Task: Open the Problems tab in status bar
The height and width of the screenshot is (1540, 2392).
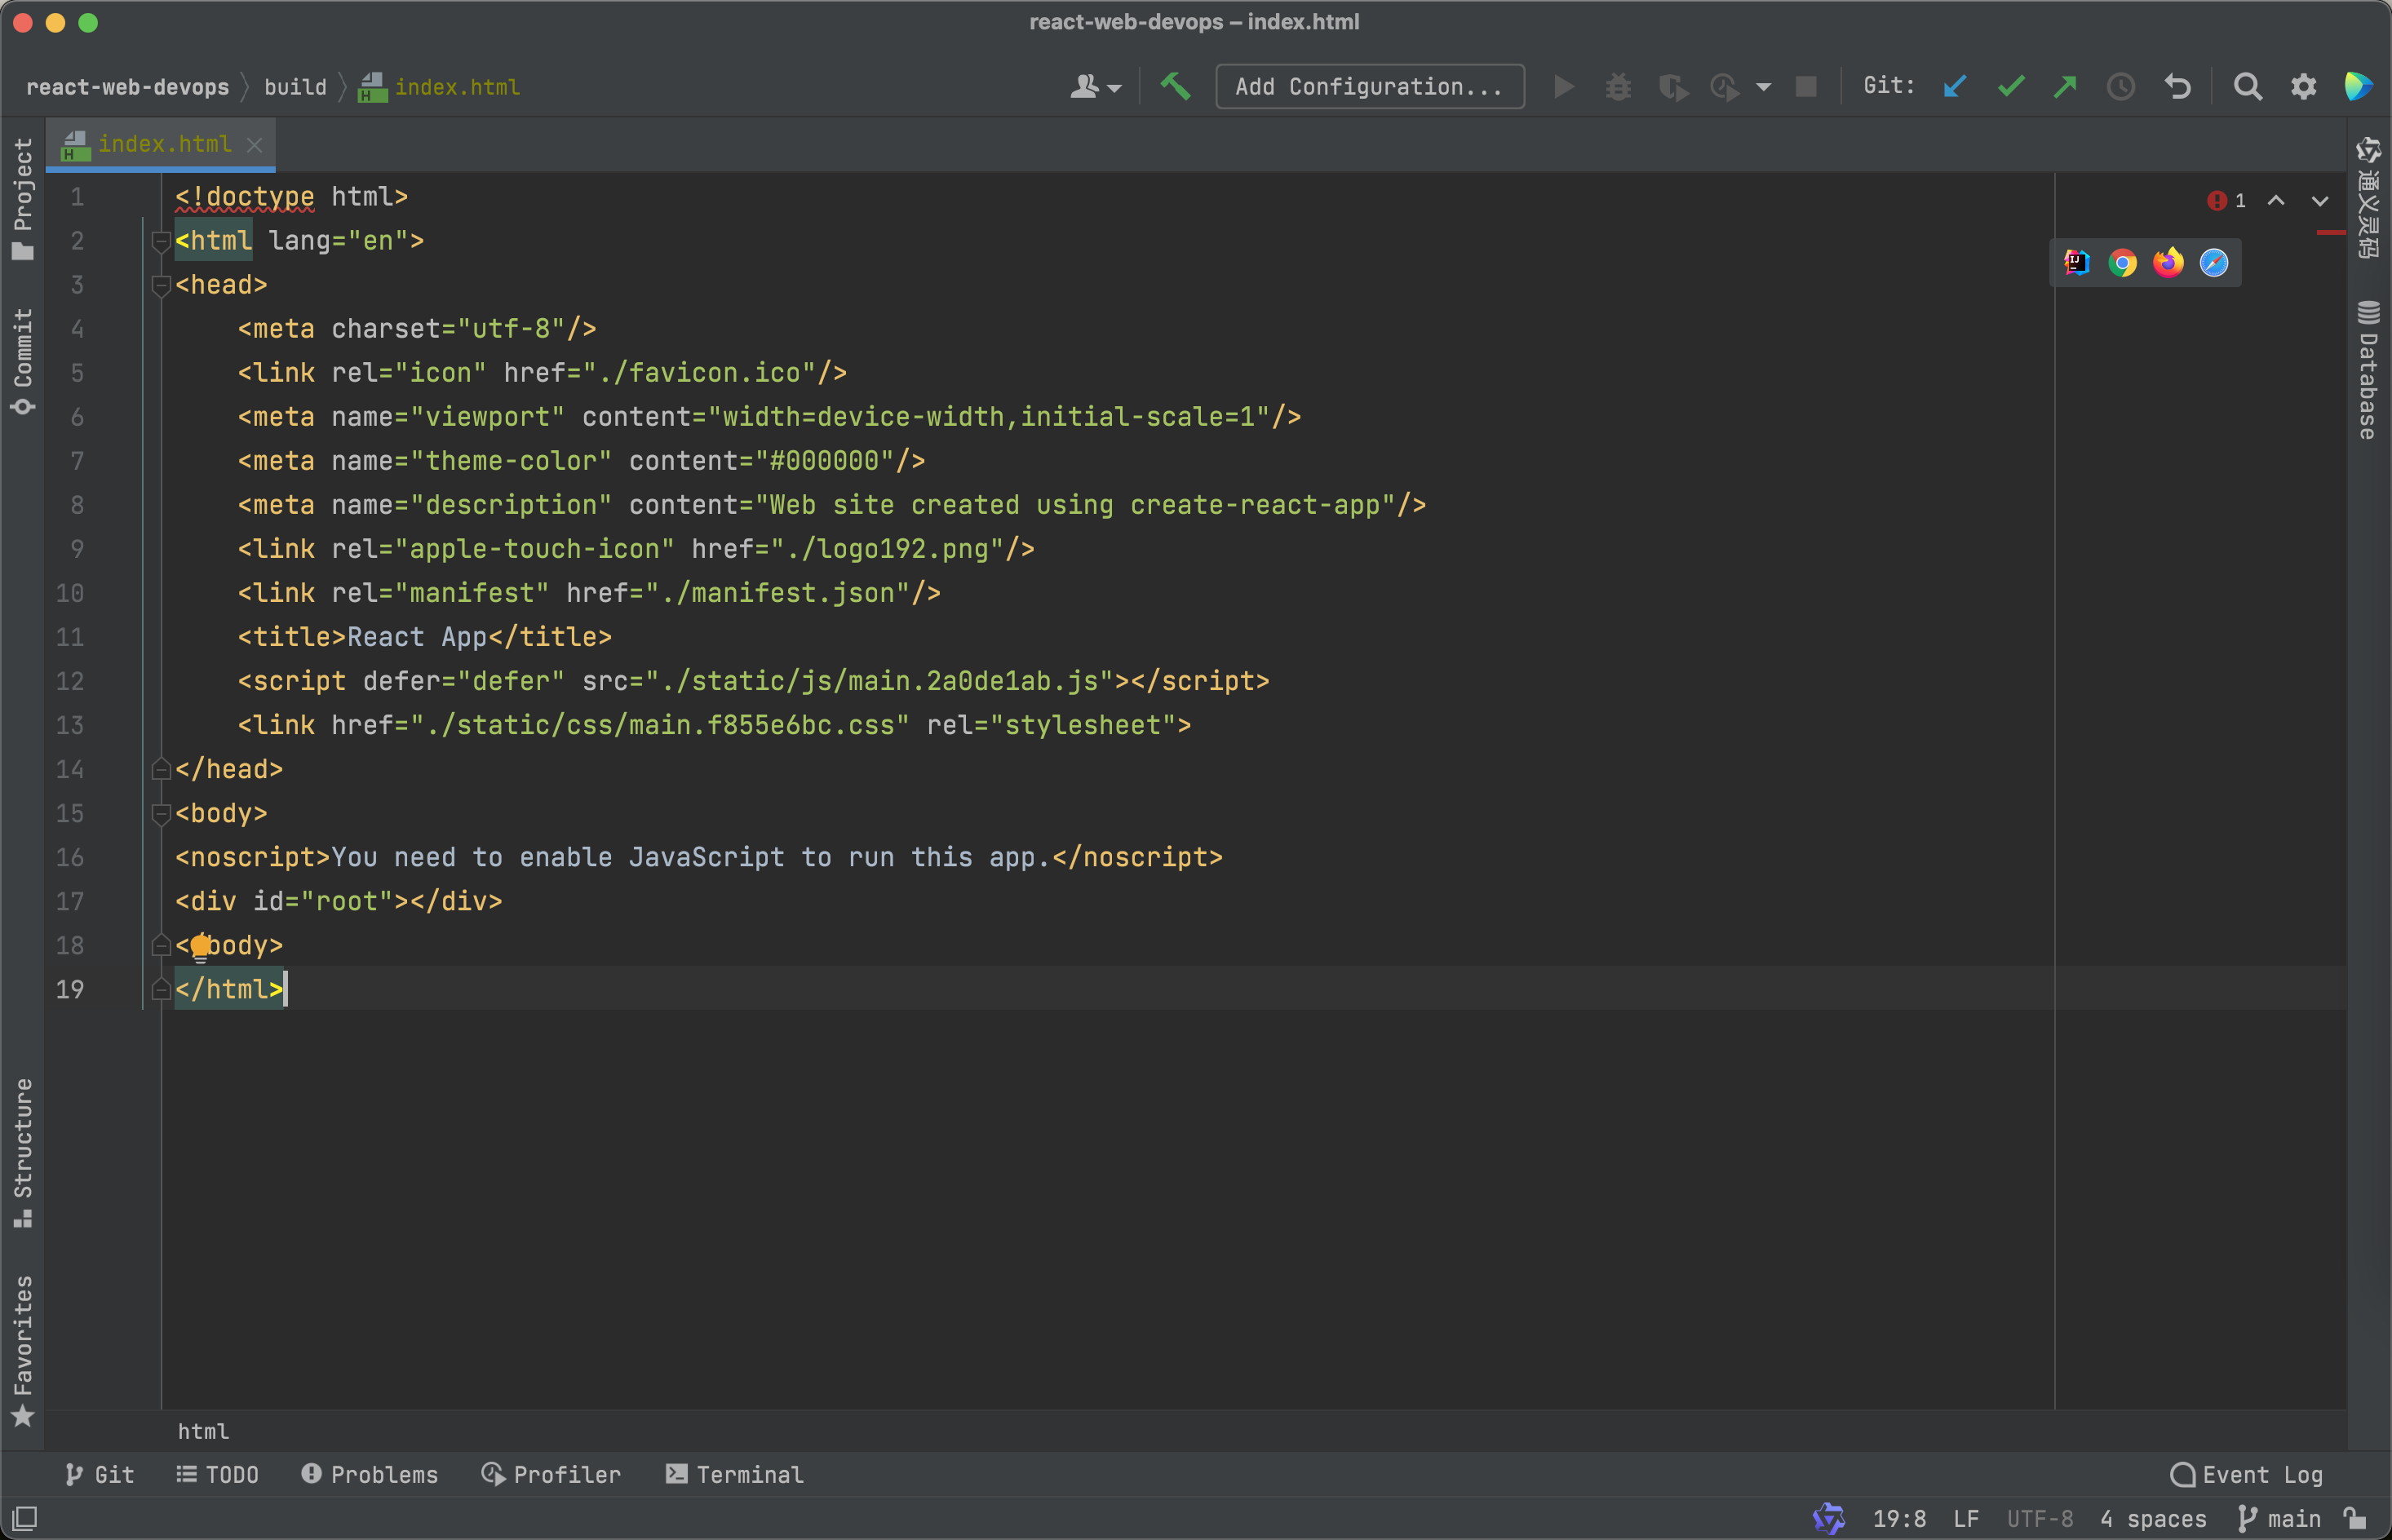Action: pos(370,1474)
